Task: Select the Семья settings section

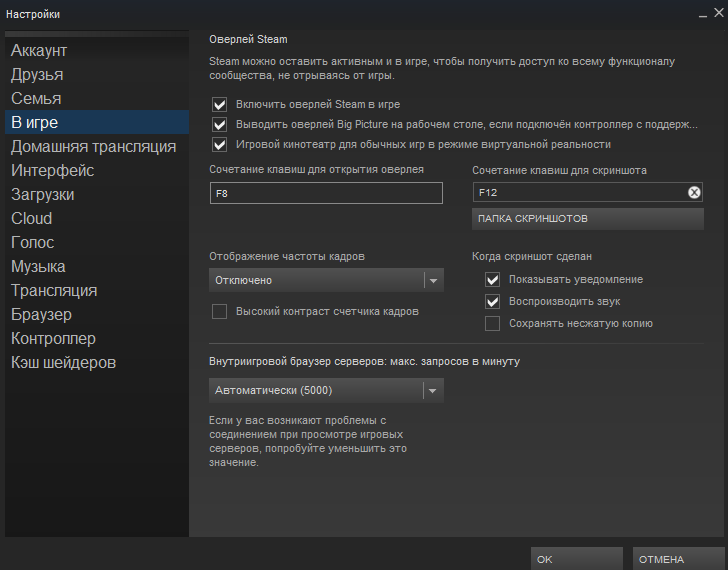Action: click(97, 98)
